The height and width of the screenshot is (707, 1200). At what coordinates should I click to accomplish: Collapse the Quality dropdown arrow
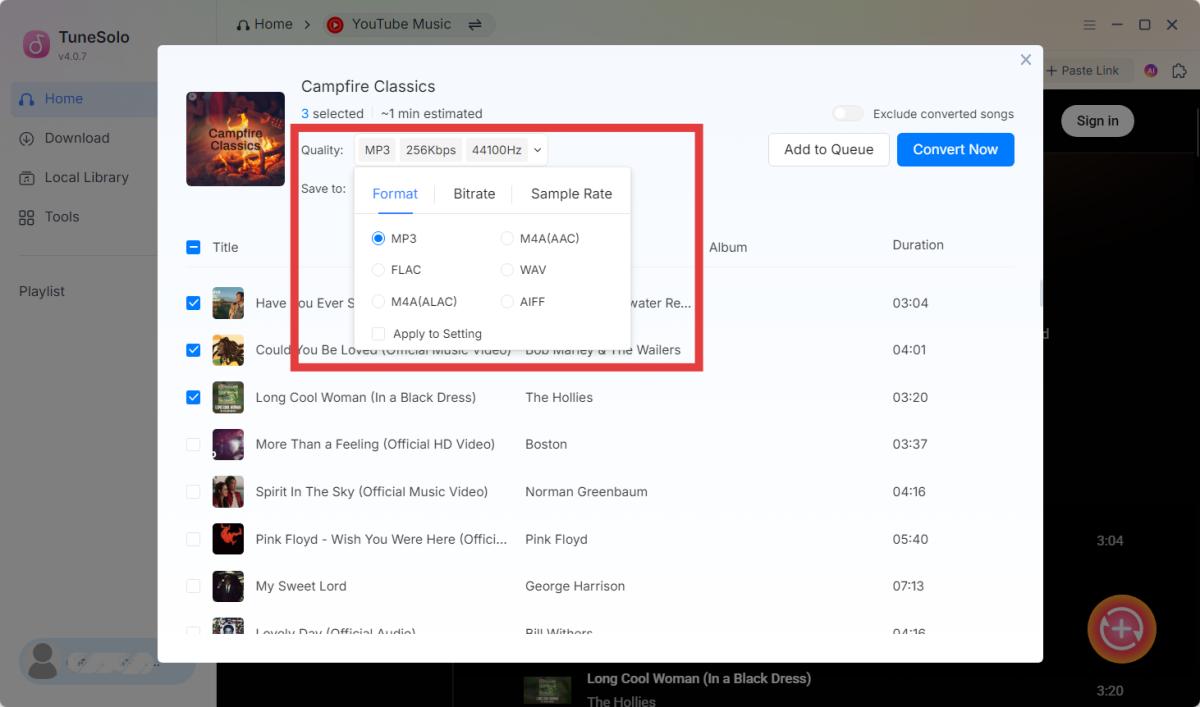click(538, 150)
